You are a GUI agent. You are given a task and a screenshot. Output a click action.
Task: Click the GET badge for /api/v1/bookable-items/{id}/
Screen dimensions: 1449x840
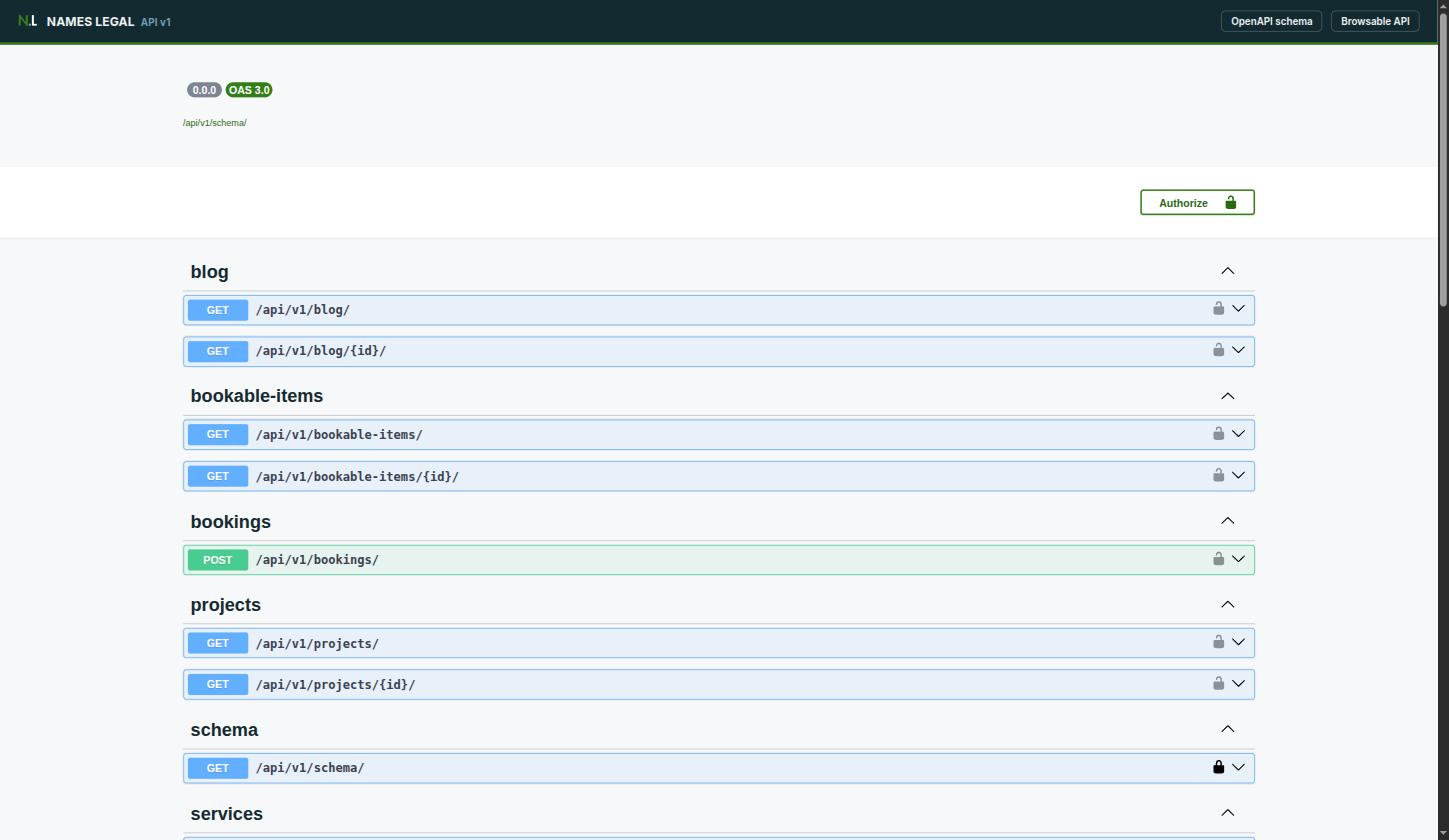(x=217, y=476)
